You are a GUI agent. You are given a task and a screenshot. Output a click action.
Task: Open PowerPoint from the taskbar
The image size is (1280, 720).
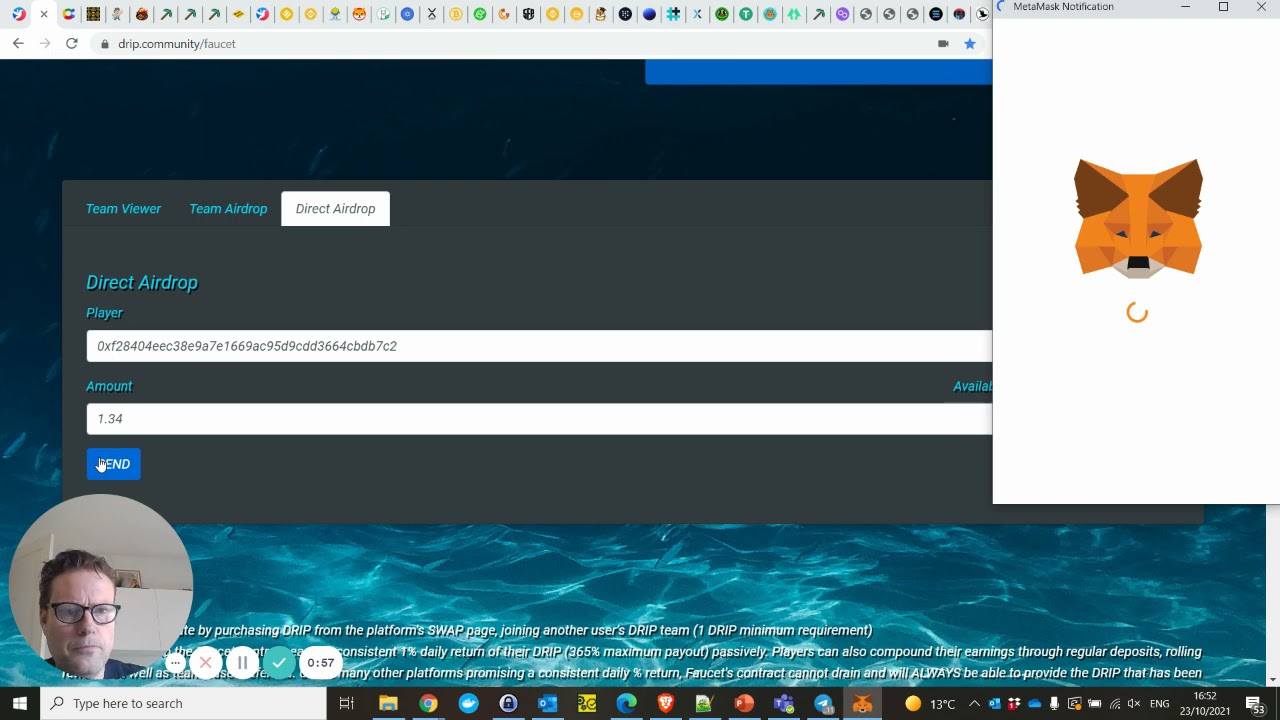744,703
